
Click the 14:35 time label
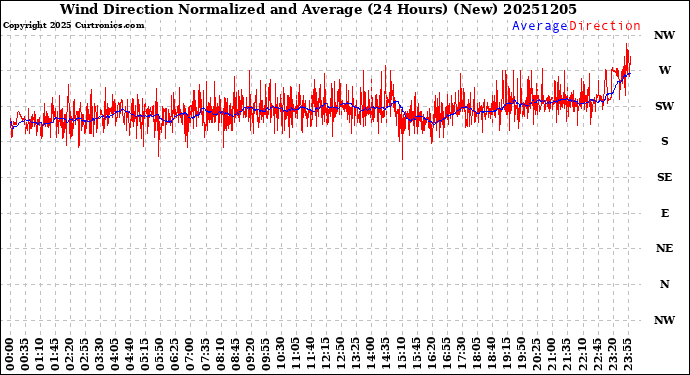tap(385, 354)
